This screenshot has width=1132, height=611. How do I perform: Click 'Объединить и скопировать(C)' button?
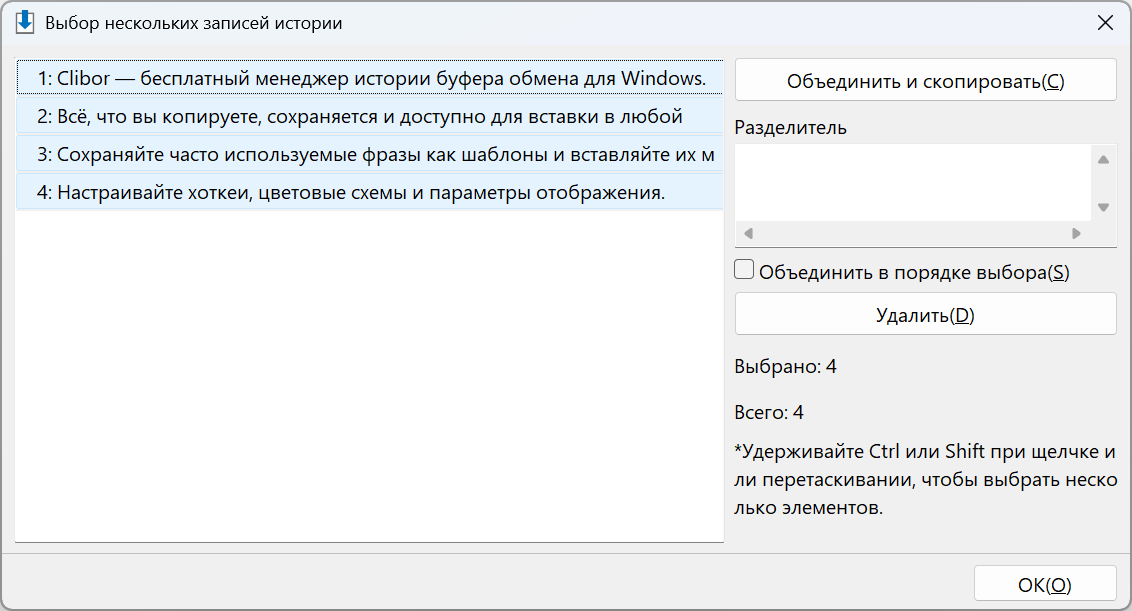tap(926, 81)
